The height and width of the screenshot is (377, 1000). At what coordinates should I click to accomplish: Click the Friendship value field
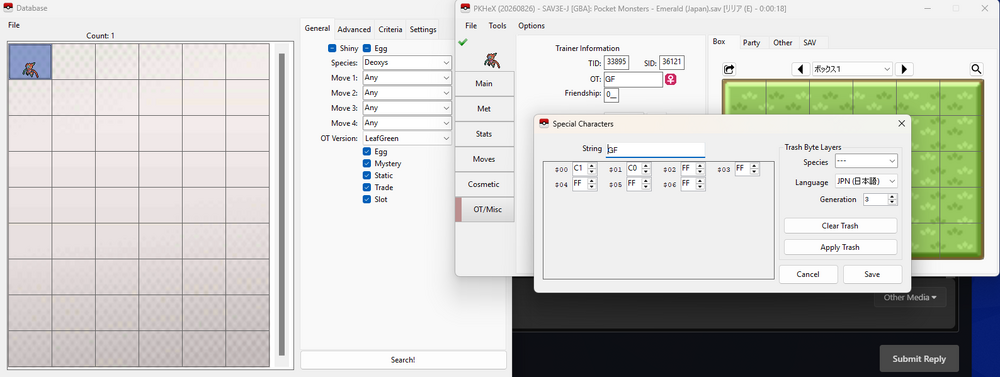(x=612, y=94)
